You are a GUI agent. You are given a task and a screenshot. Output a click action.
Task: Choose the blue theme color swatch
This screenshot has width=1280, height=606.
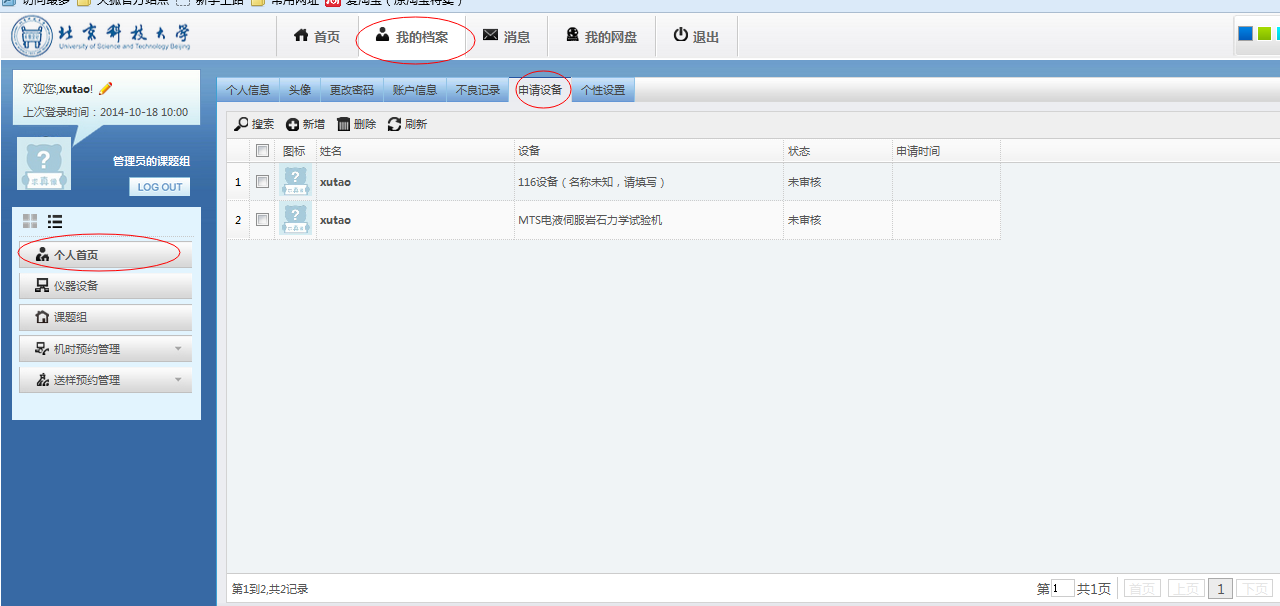click(x=1245, y=34)
